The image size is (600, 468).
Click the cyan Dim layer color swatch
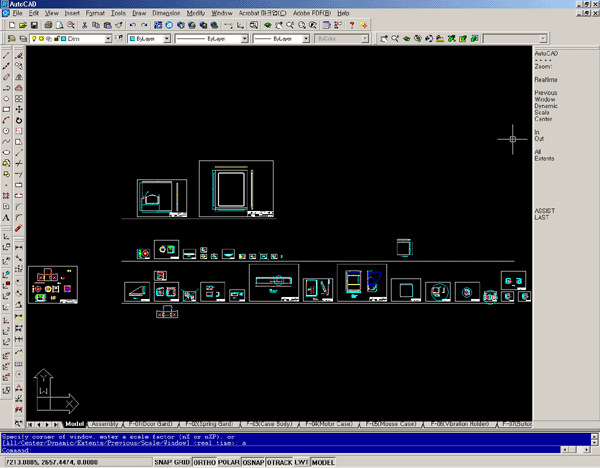click(64, 39)
